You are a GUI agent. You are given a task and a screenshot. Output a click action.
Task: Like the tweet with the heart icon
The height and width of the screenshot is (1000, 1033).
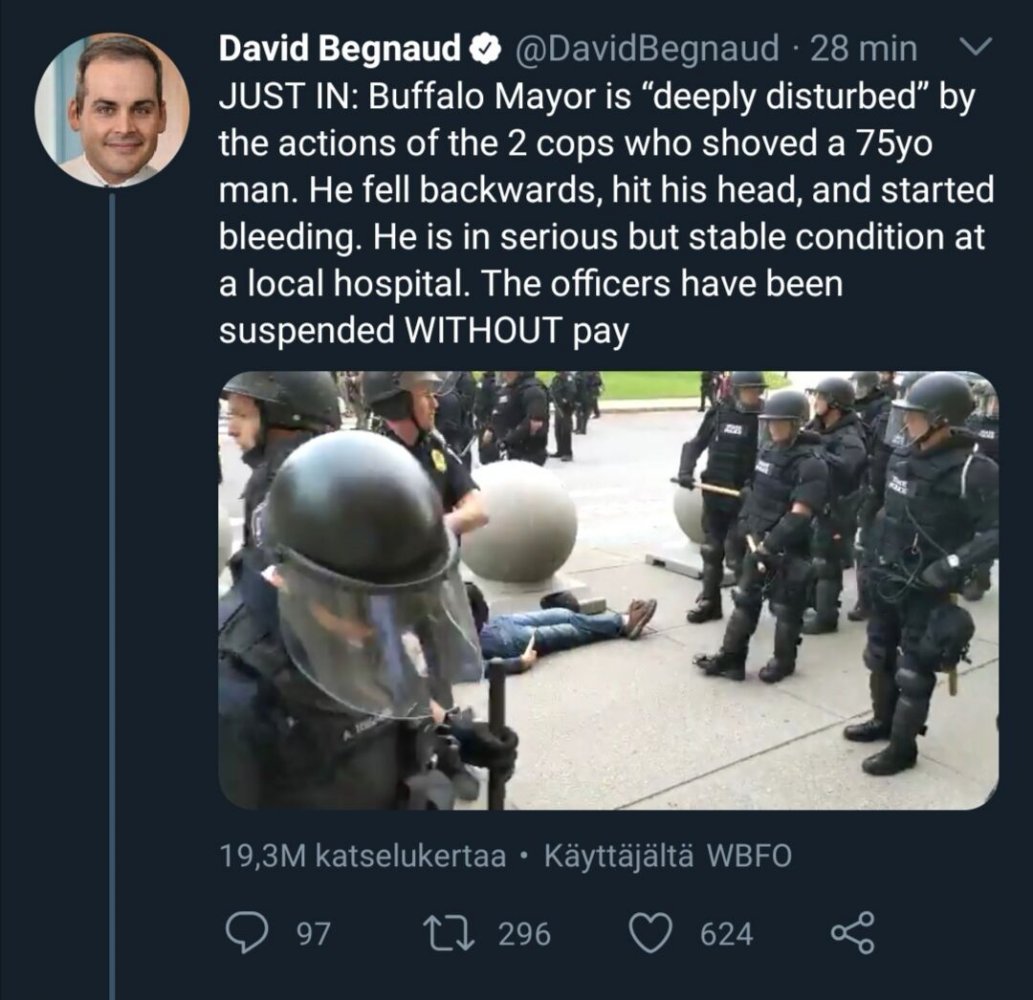click(653, 933)
